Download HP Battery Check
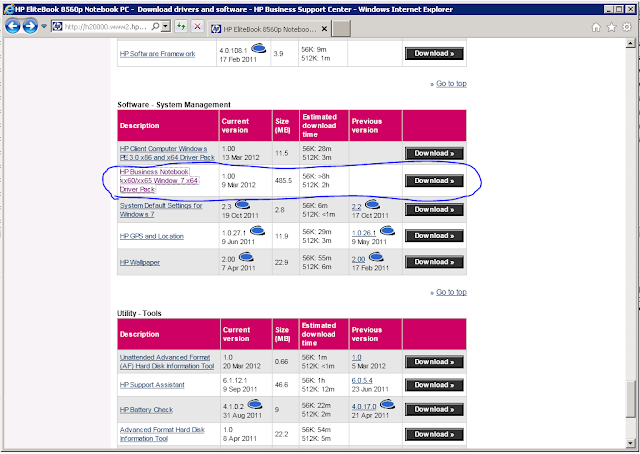Viewport: 640px width, 454px height. pos(434,409)
